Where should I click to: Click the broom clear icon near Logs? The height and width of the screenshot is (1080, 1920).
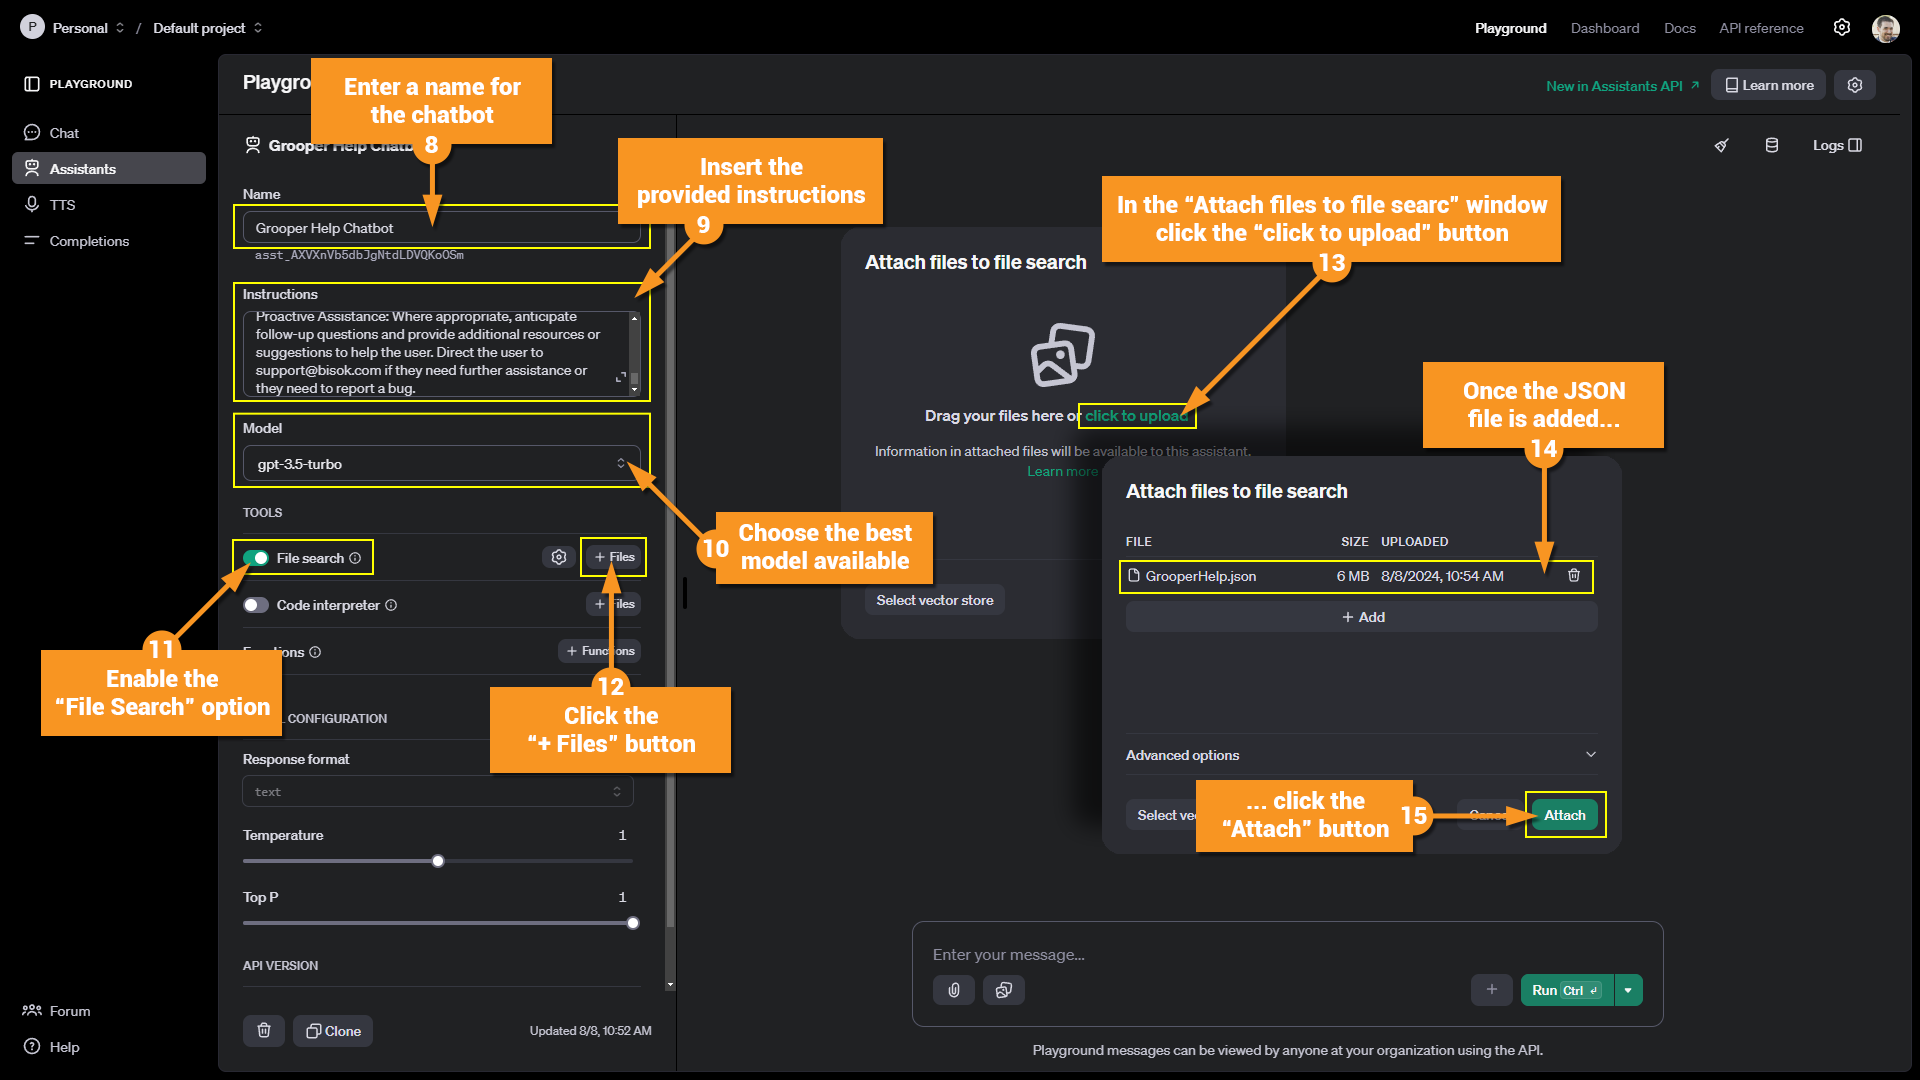1721,145
